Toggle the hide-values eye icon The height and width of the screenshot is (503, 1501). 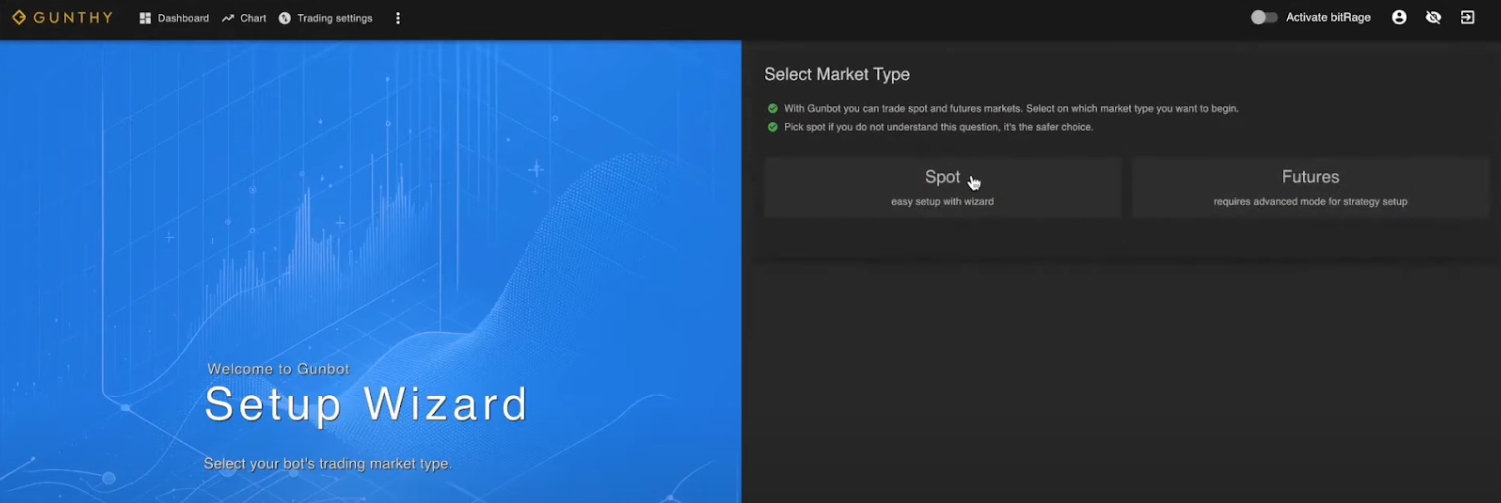[x=1433, y=18]
